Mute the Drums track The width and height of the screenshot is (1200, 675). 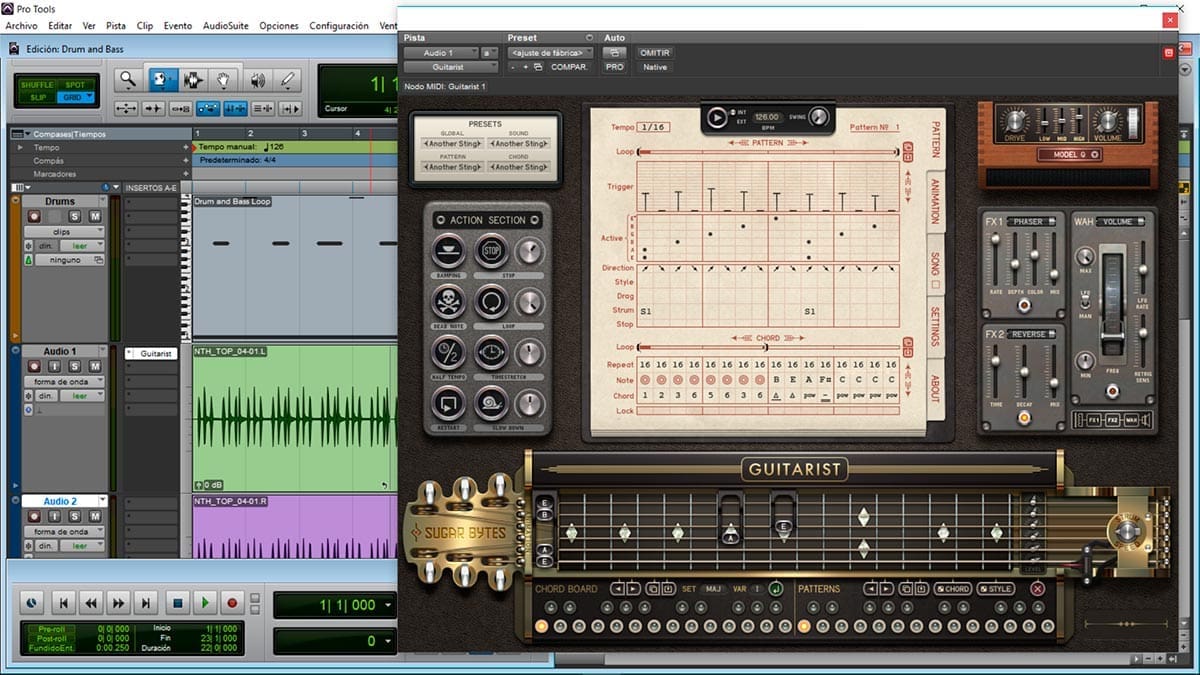94,216
